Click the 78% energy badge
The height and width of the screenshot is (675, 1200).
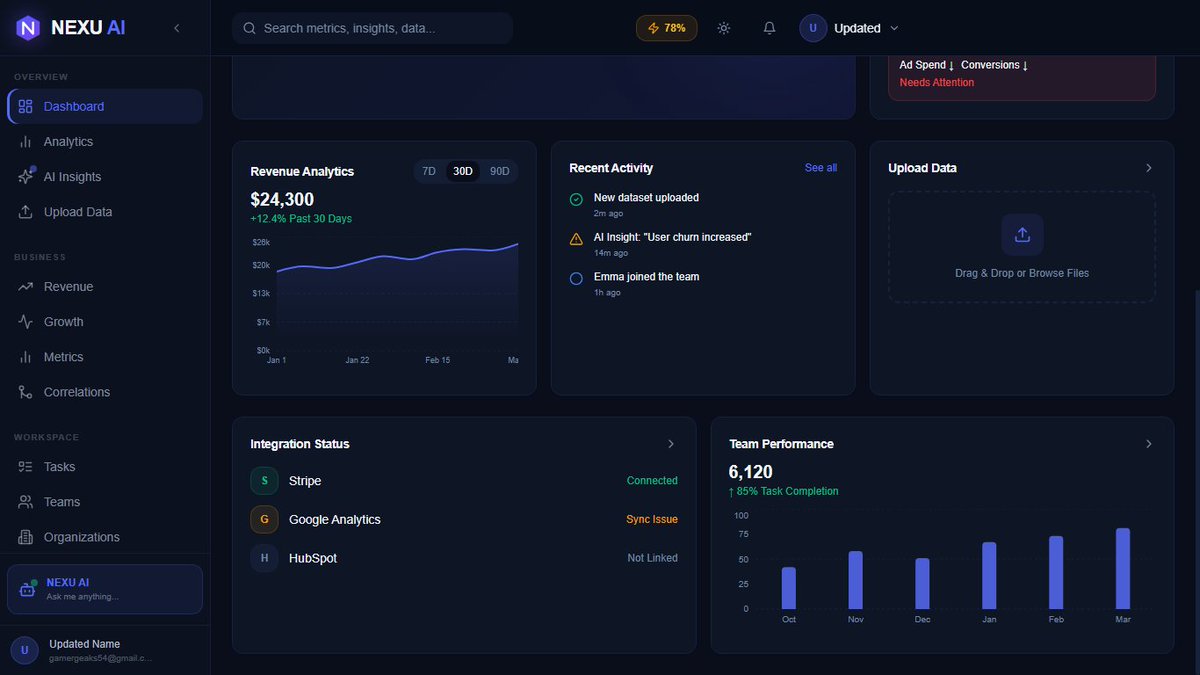667,28
